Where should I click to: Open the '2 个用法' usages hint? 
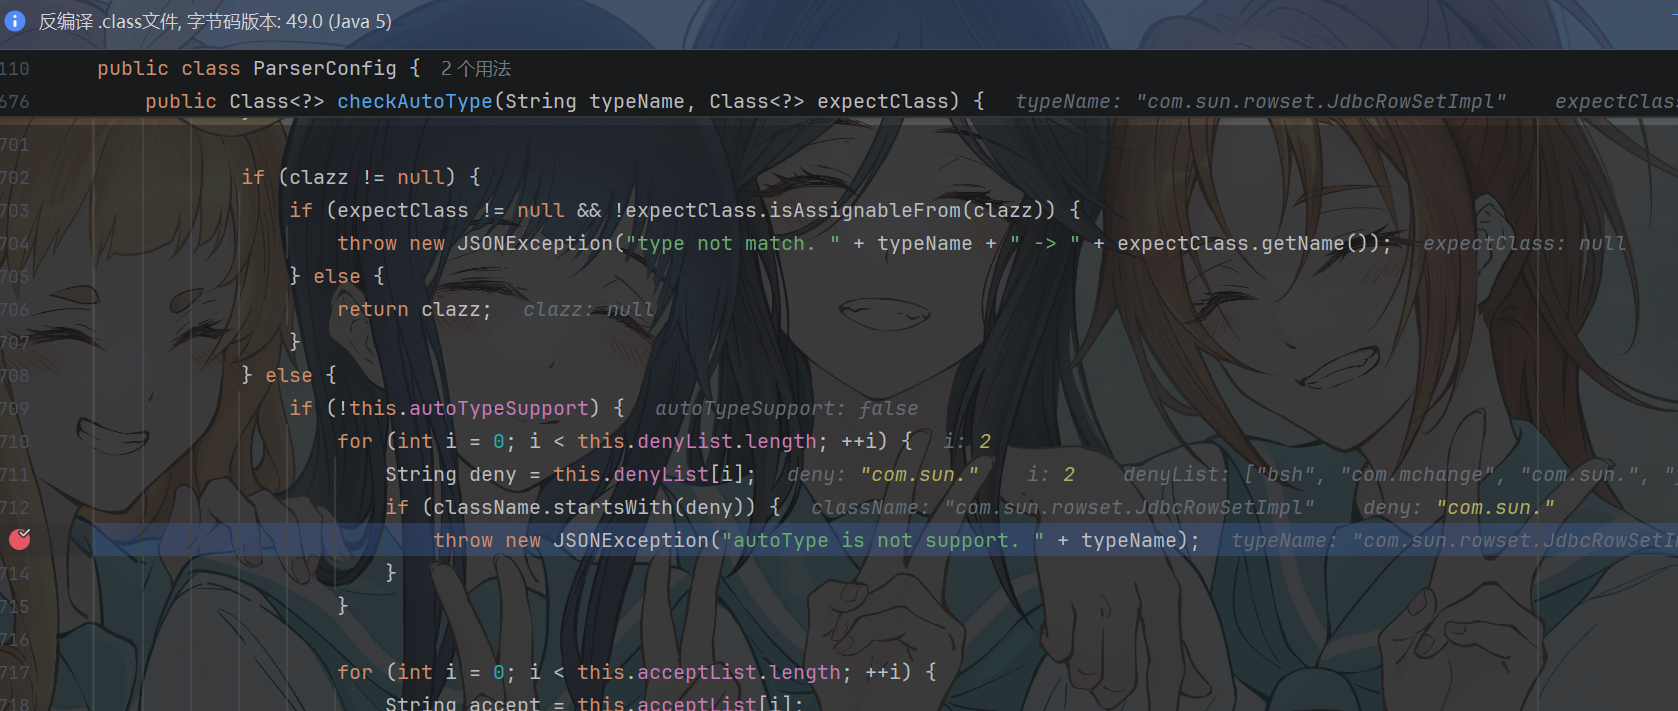pyautogui.click(x=476, y=68)
